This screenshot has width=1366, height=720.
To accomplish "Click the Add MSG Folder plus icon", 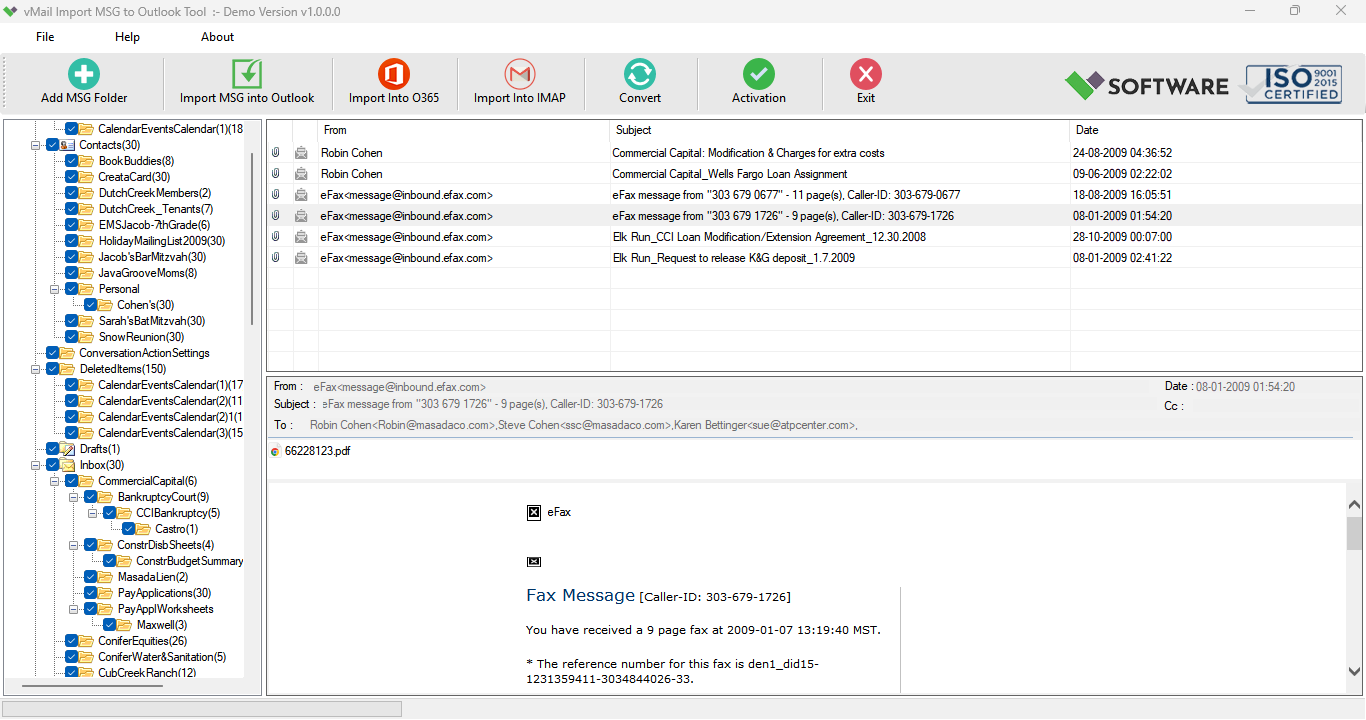I will [x=84, y=74].
